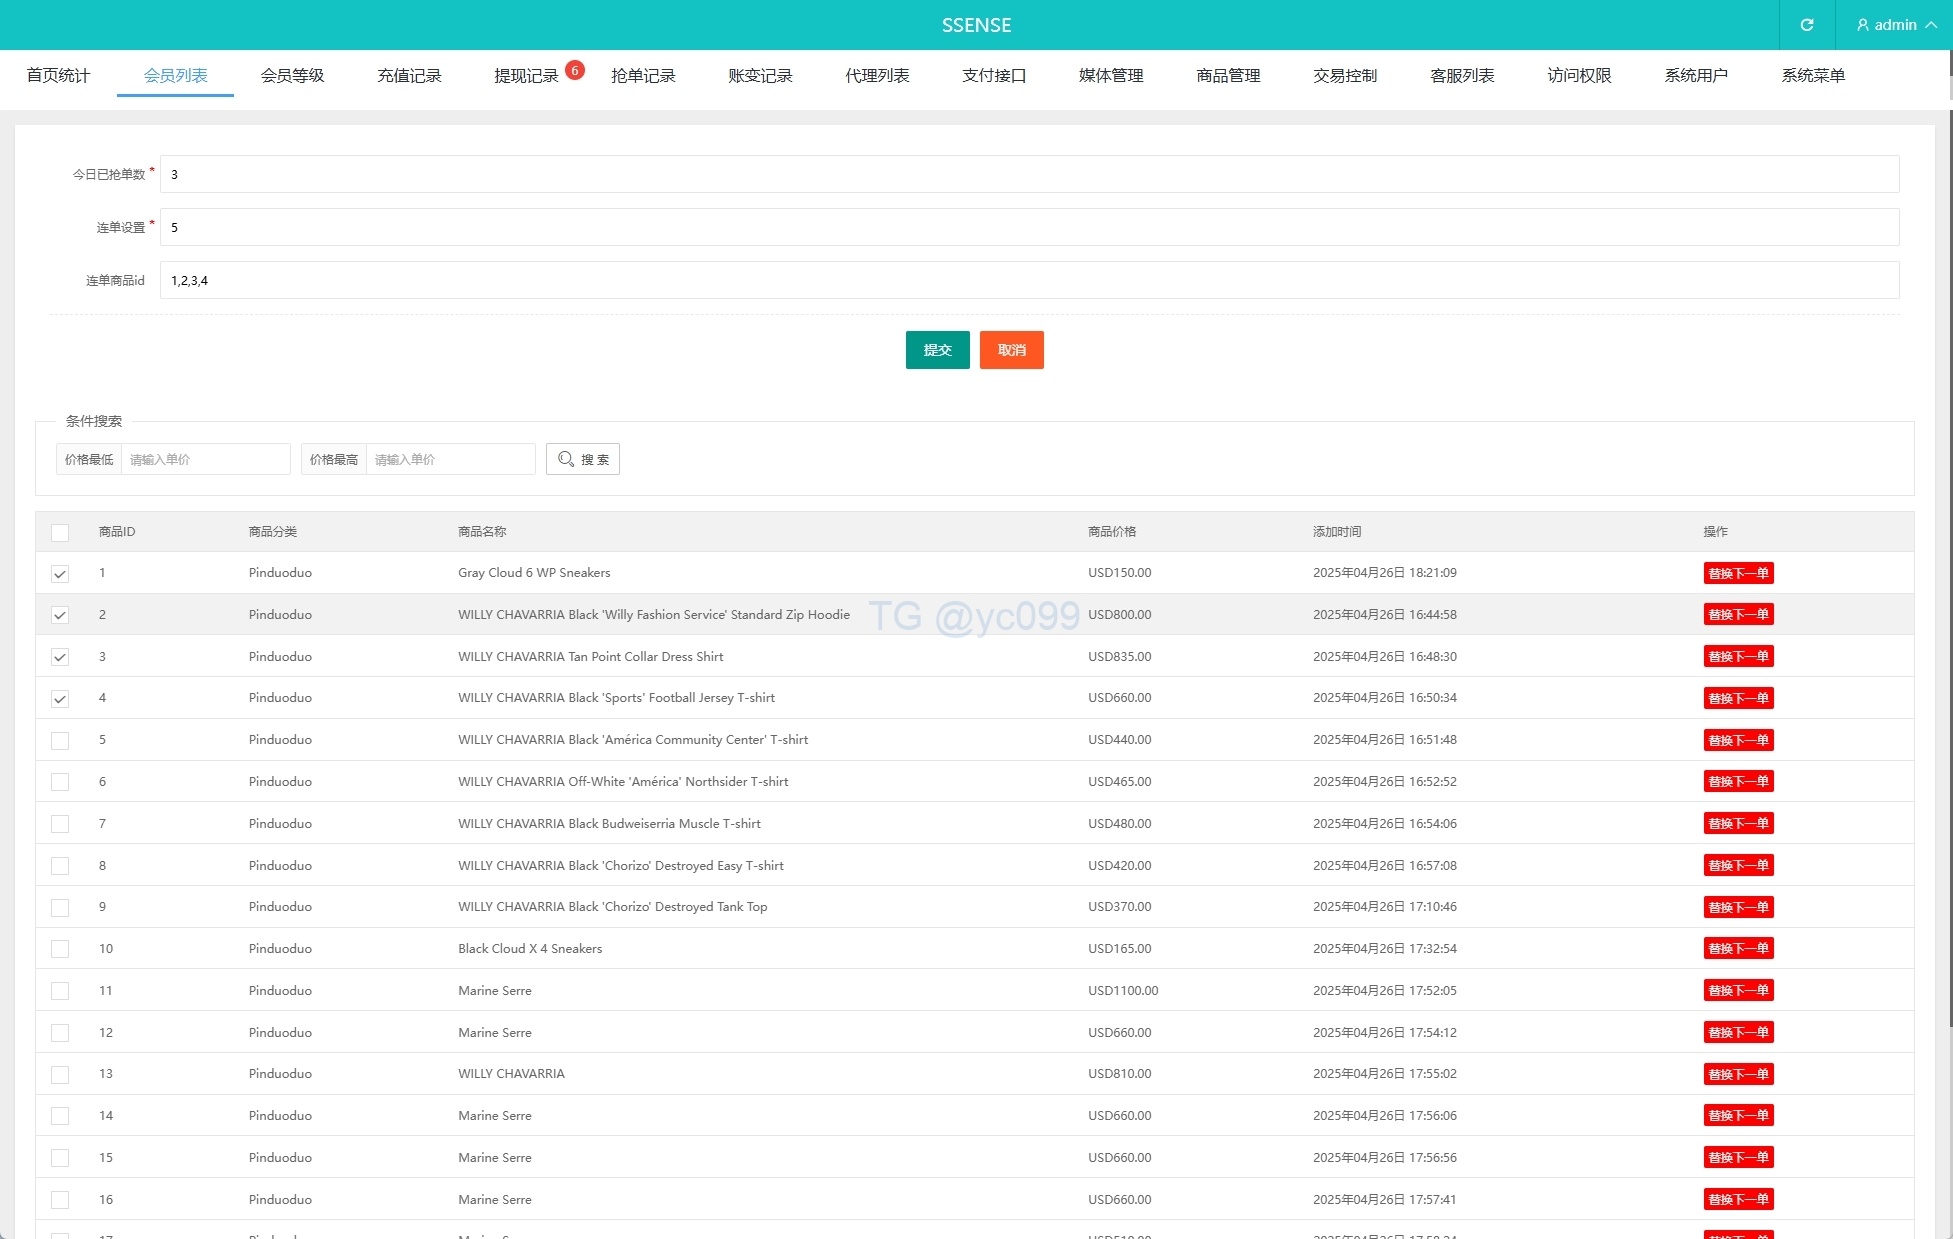This screenshot has height=1239, width=1953.
Task: Toggle the select-all header checkbox
Action: pyautogui.click(x=60, y=532)
